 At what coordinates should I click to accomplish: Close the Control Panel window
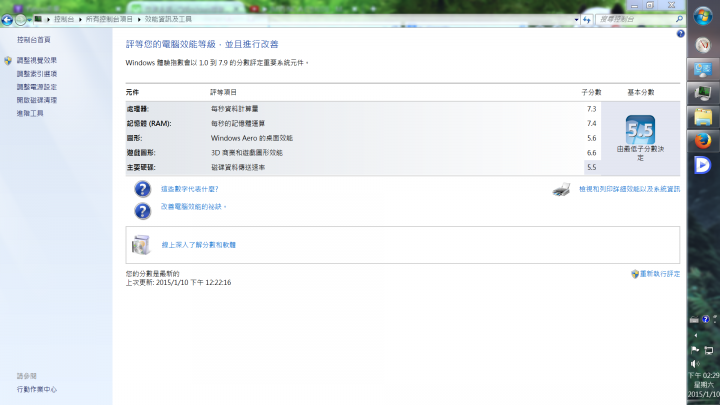671,6
